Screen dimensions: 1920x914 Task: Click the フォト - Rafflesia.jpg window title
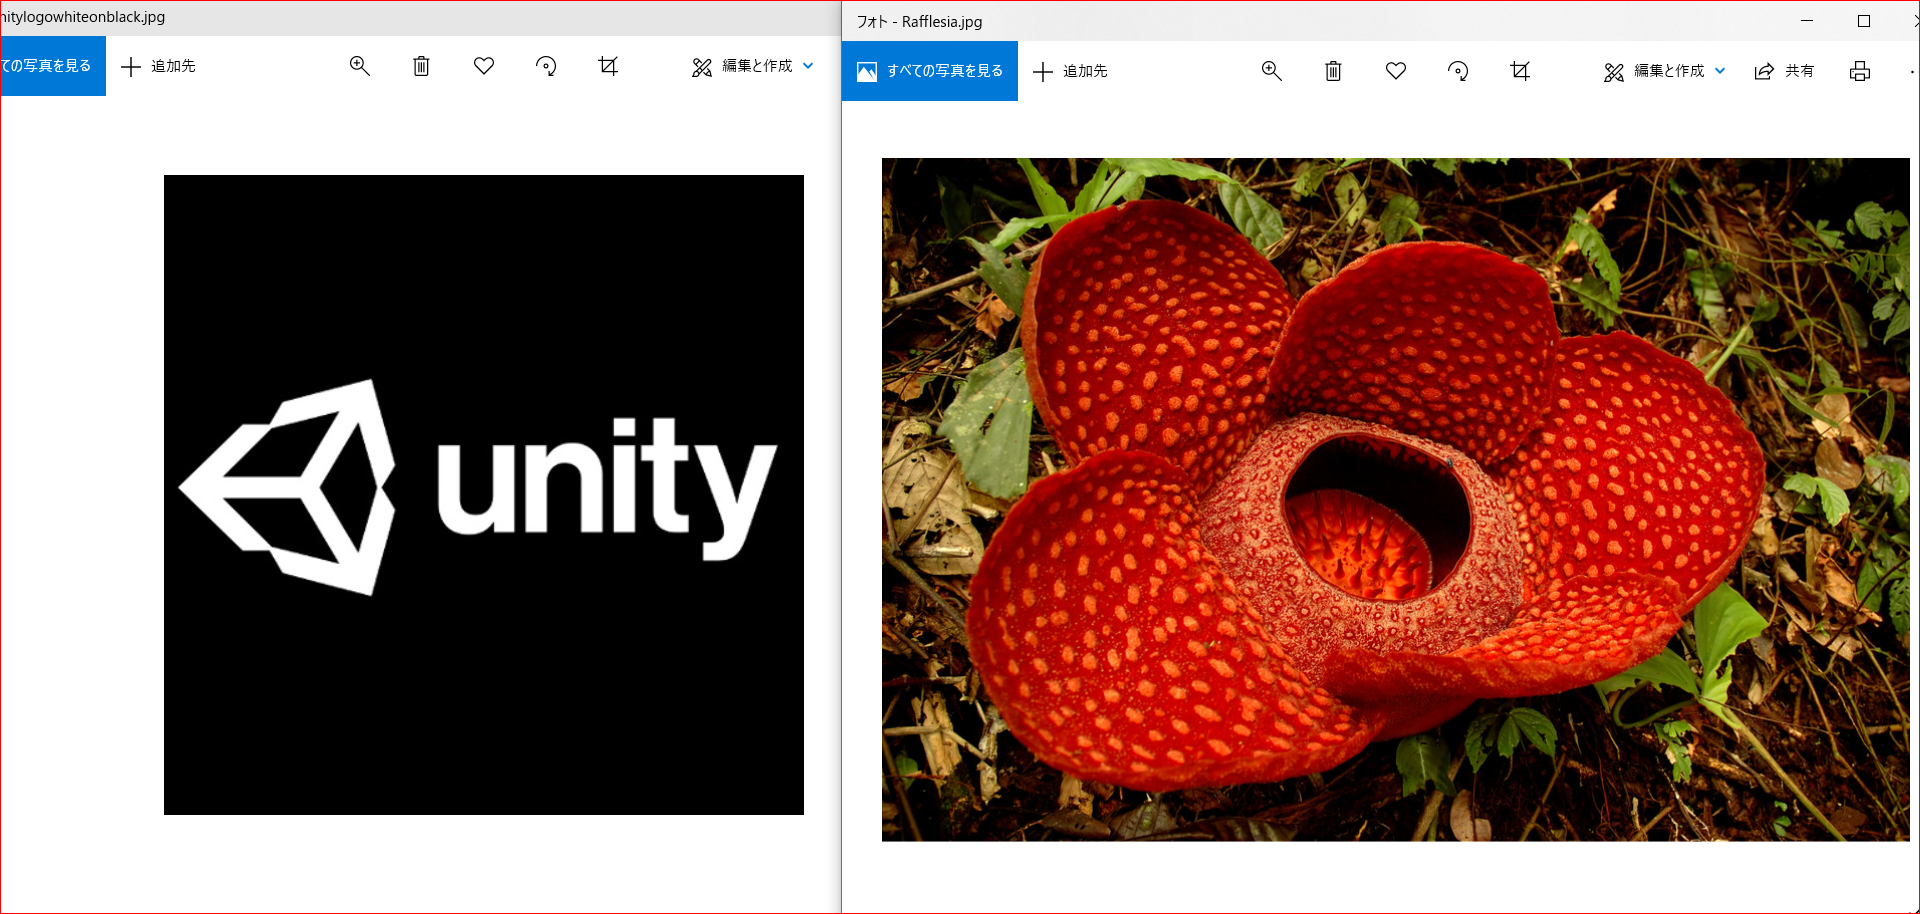[x=920, y=21]
